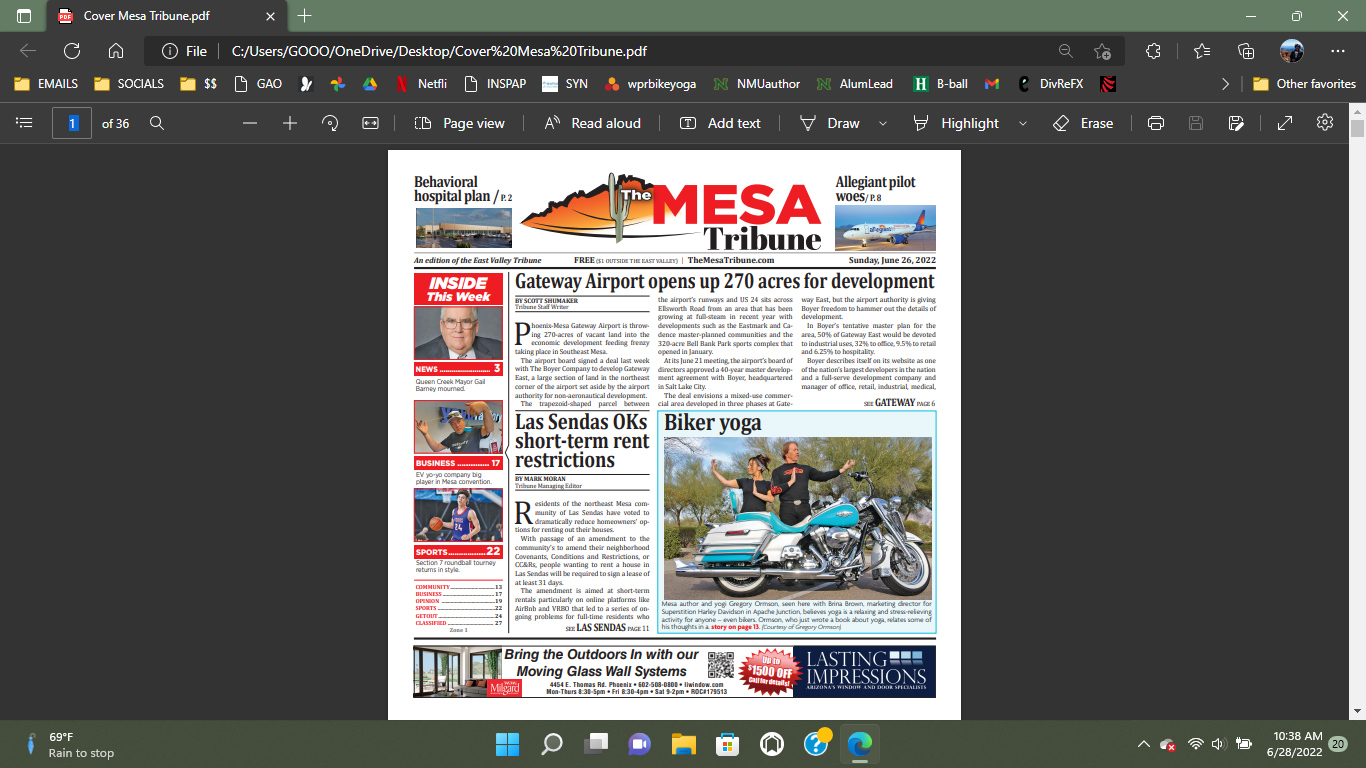Click the page number input field
1366x768 pixels.
pos(72,123)
